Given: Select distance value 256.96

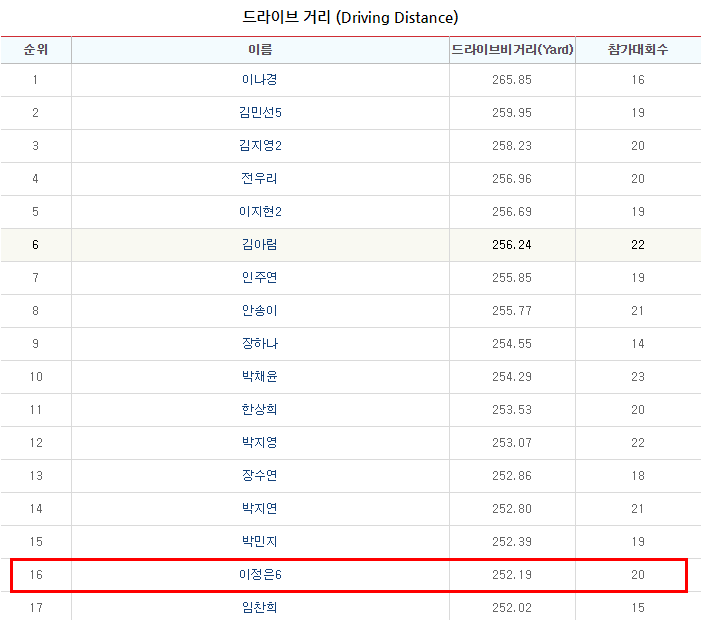Looking at the screenshot, I should pos(512,179).
